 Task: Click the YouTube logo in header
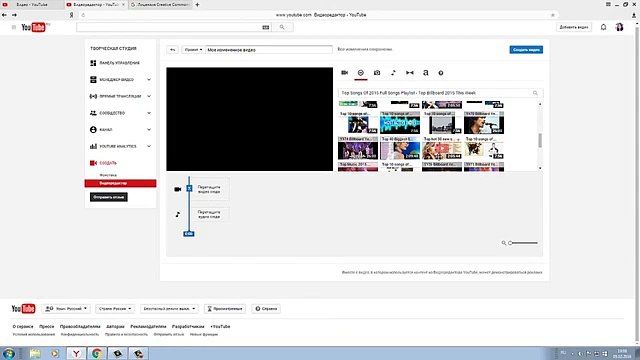tap(34, 27)
